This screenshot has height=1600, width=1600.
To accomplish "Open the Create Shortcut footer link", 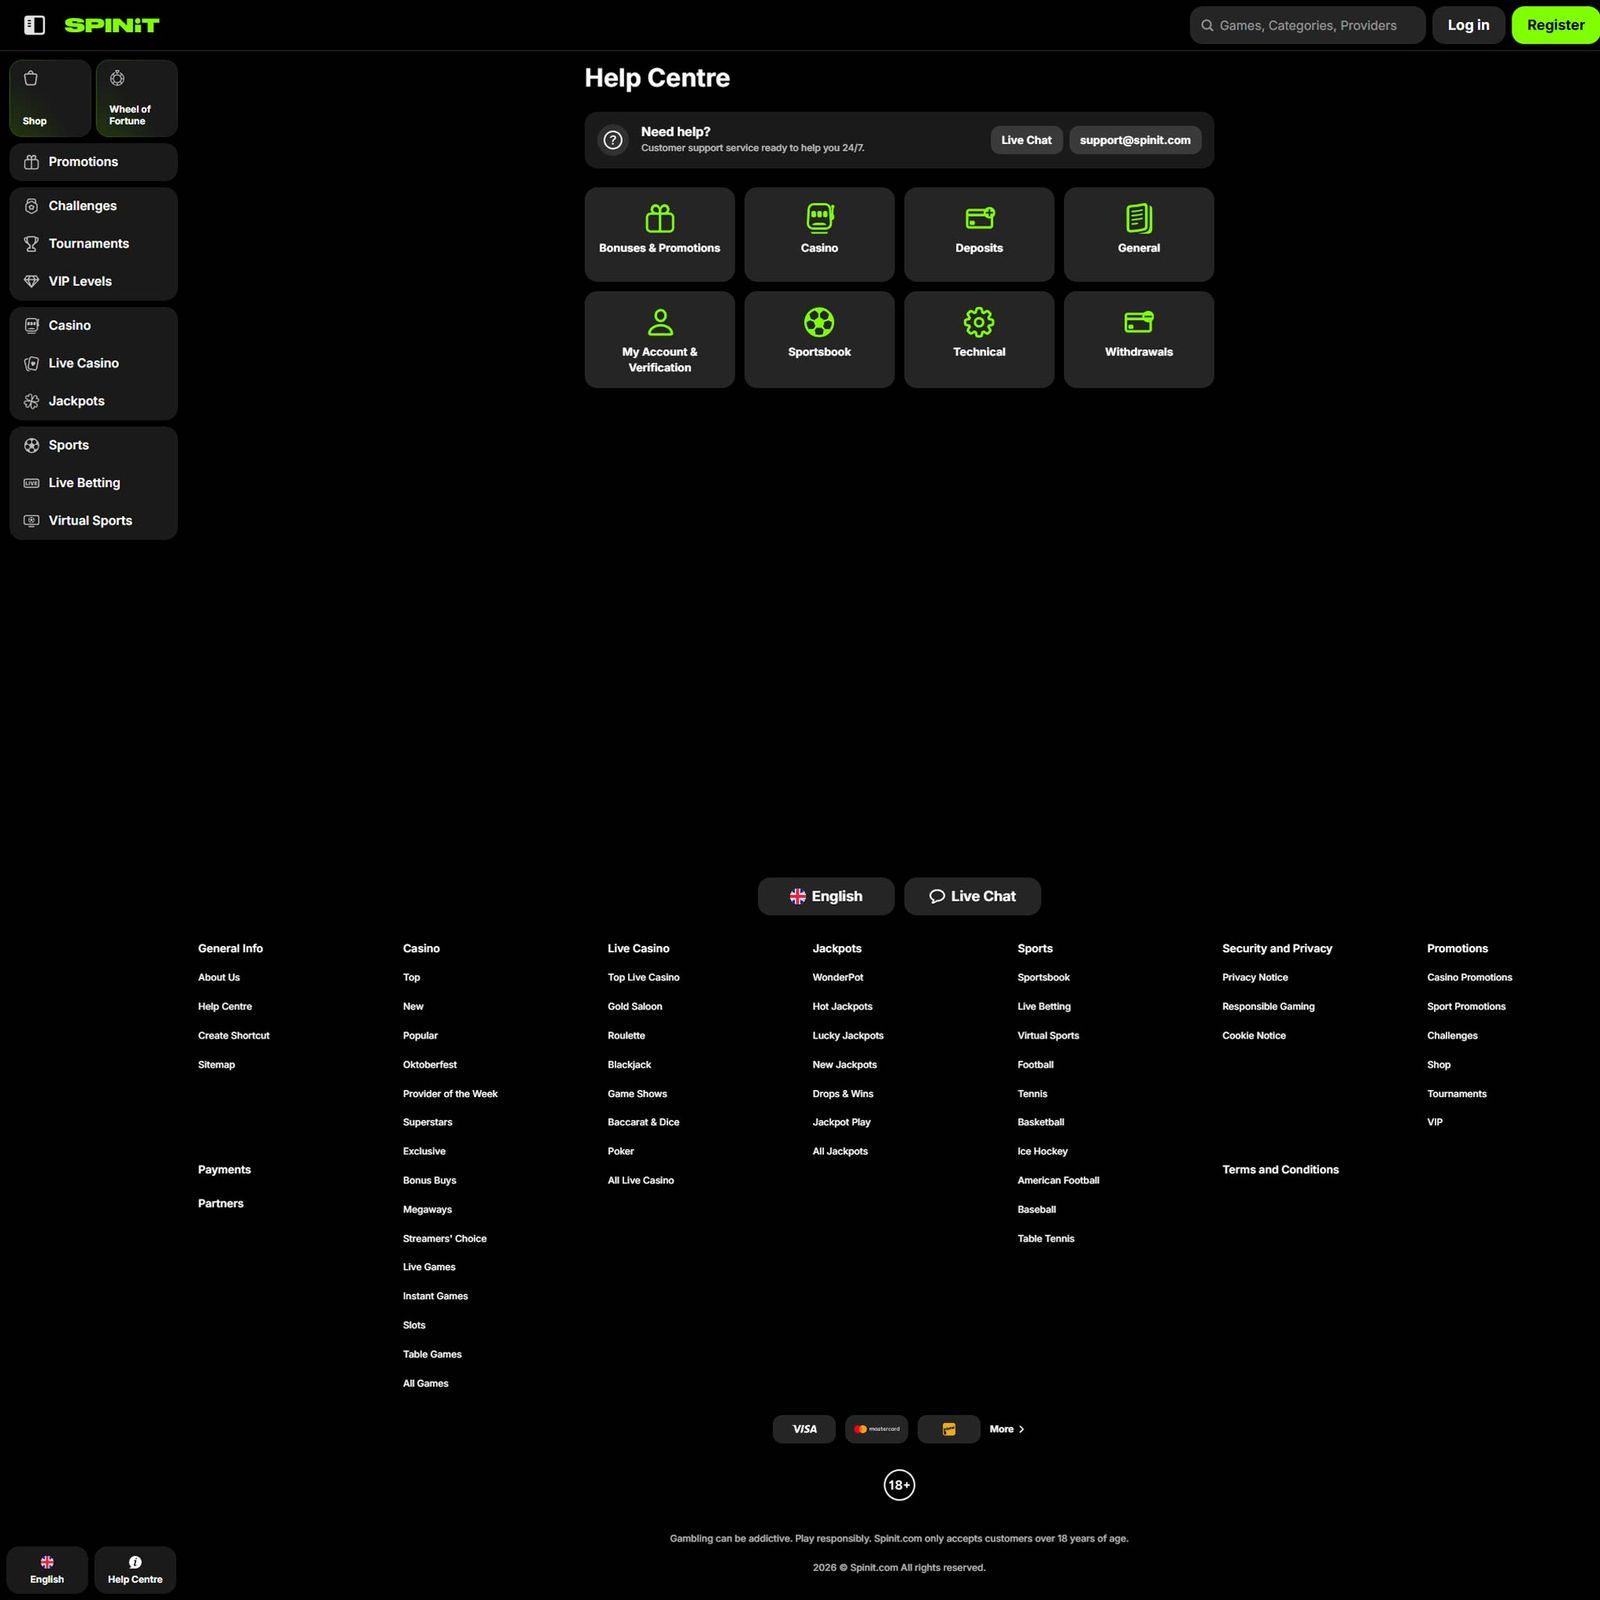I will click(234, 1036).
